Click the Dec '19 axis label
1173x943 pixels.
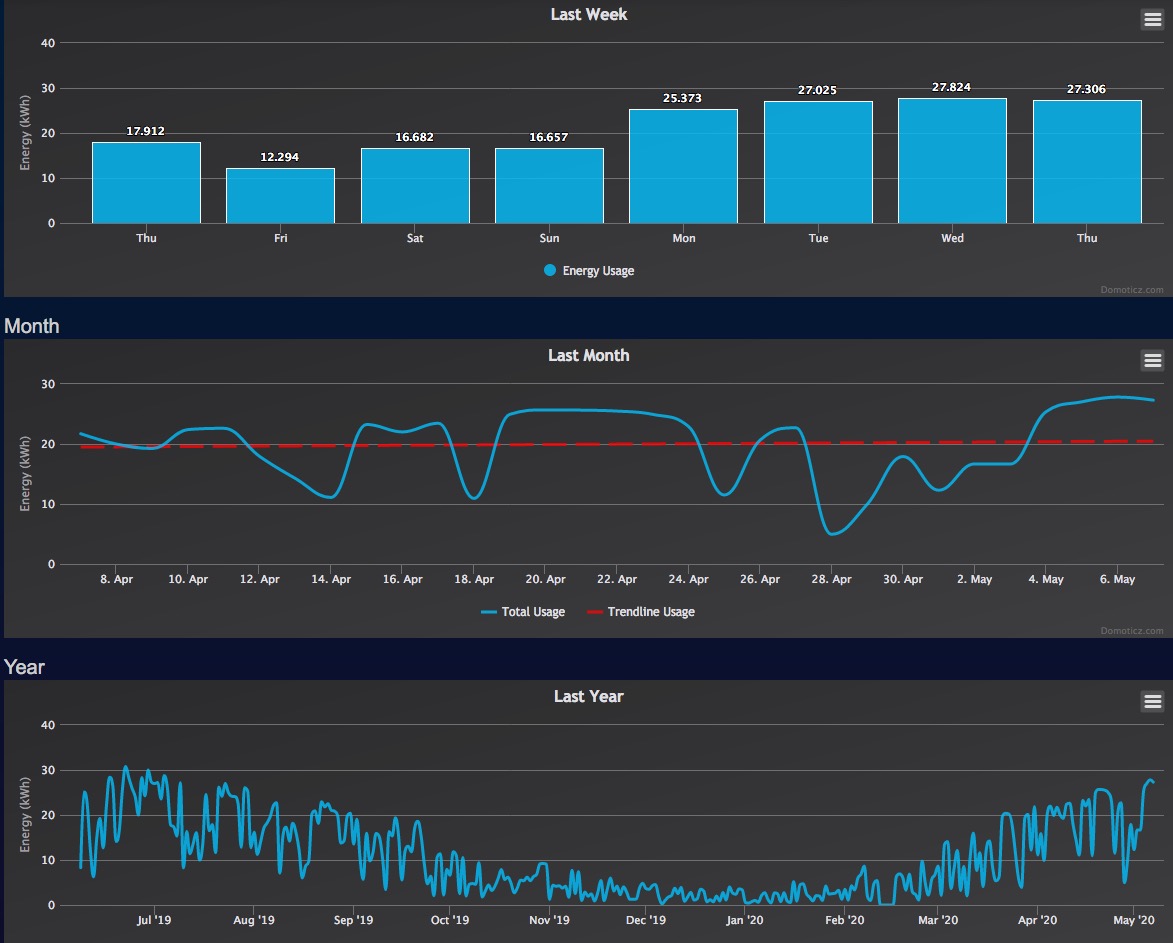click(x=646, y=920)
